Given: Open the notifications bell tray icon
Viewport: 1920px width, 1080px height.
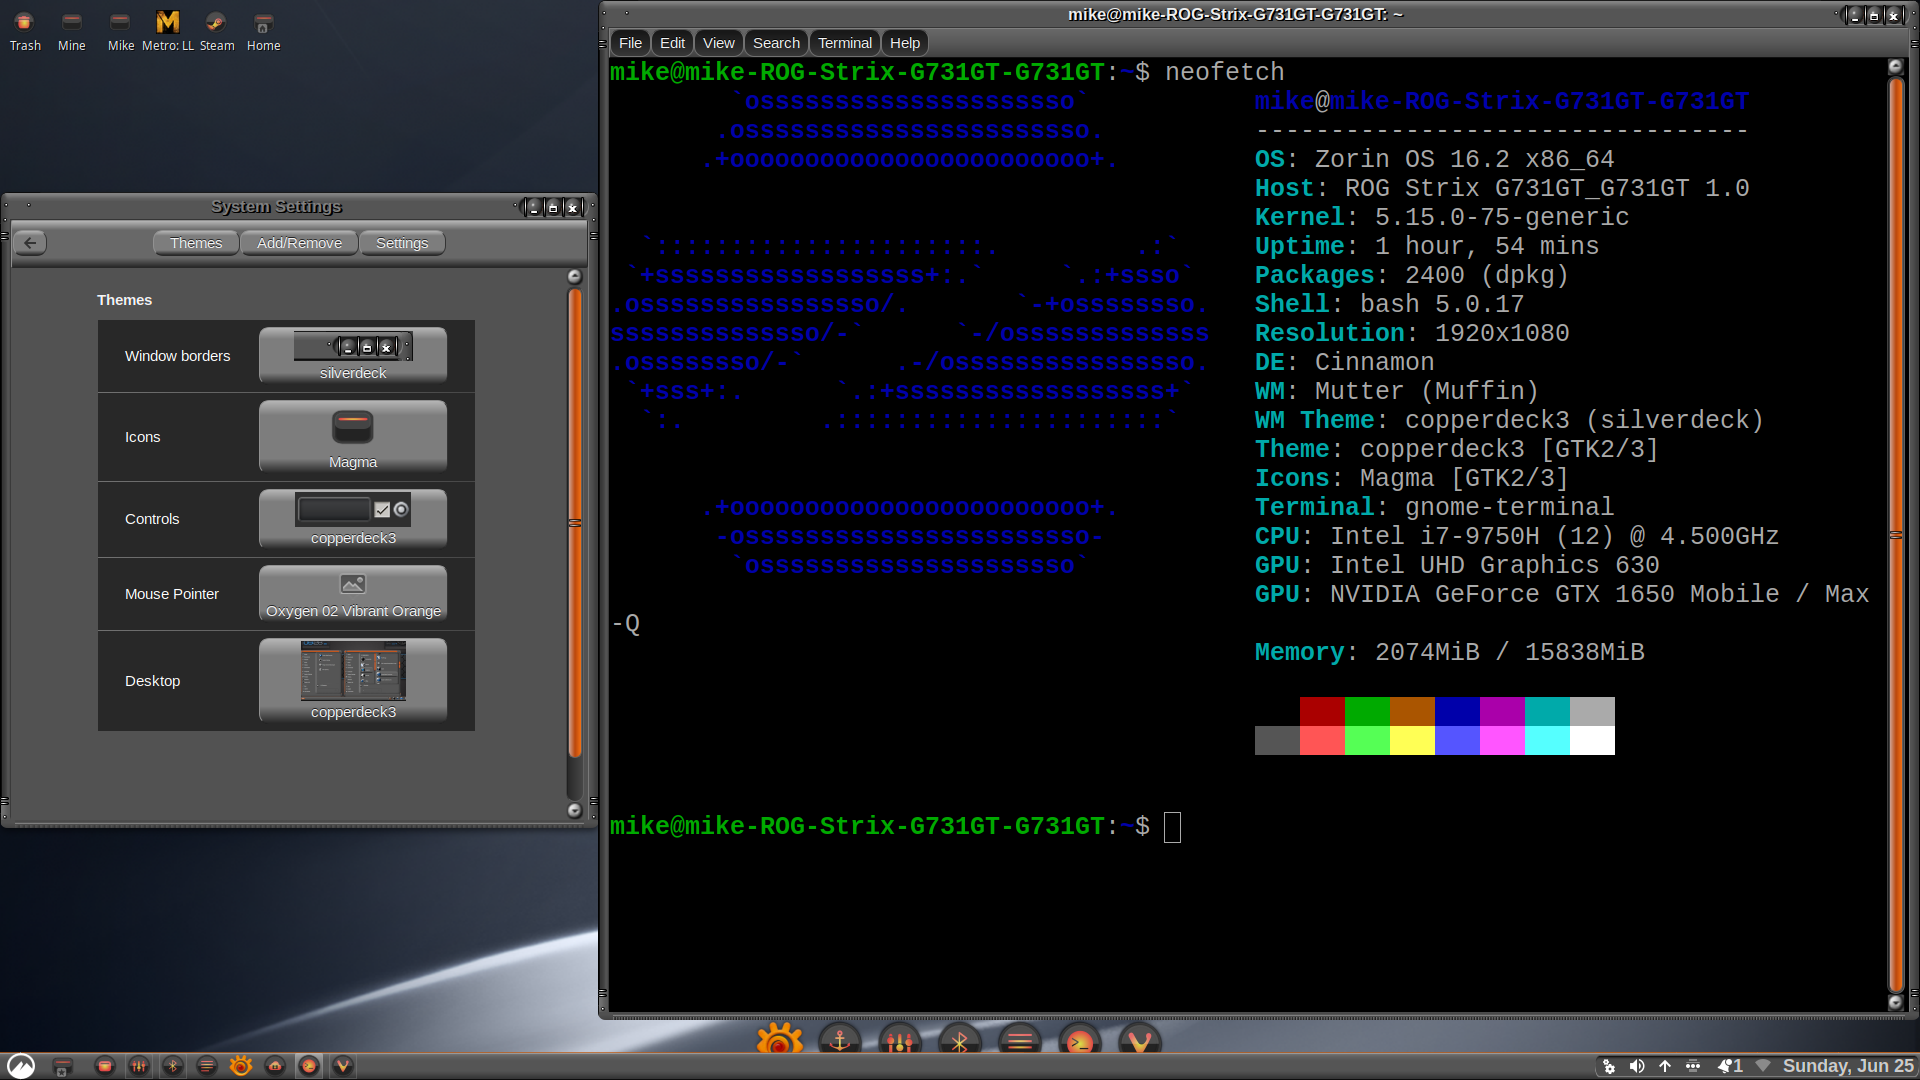Looking at the screenshot, I should point(1730,1066).
